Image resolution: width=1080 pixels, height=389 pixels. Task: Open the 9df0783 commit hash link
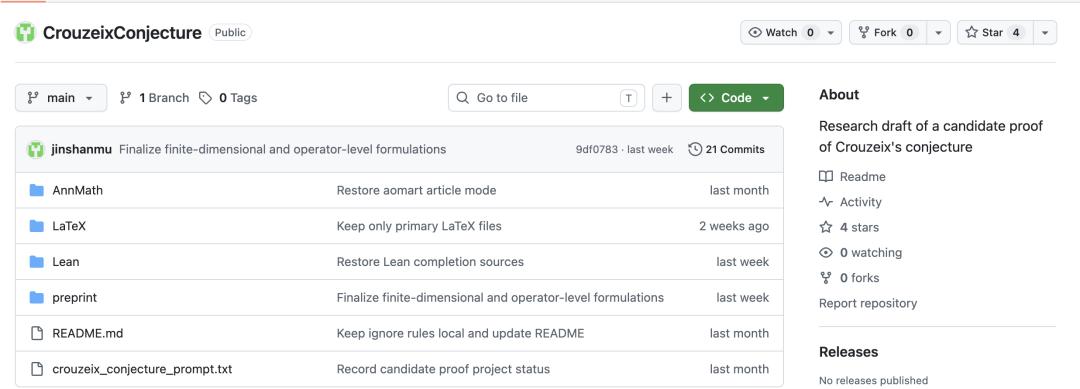click(596, 149)
